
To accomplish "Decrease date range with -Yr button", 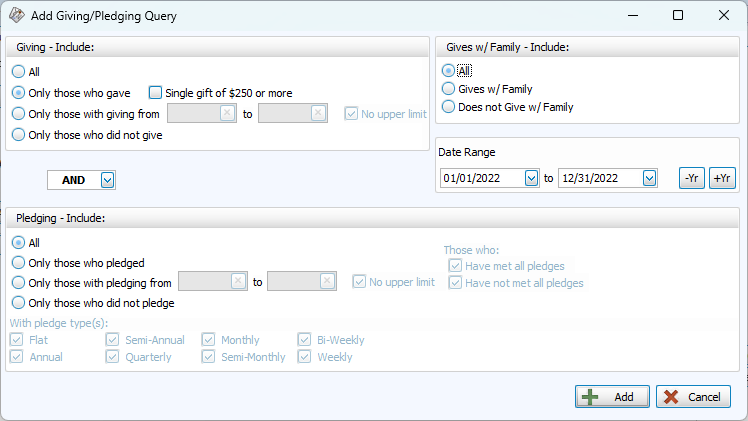I will (x=691, y=178).
